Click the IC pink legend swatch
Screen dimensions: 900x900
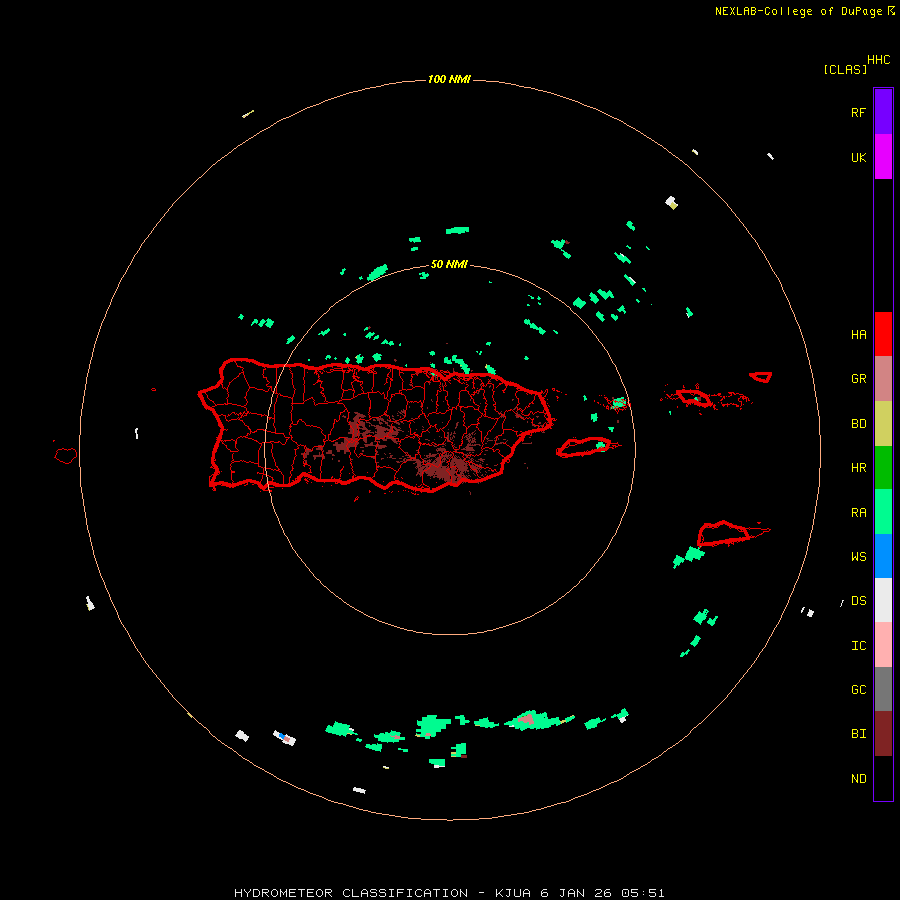[x=883, y=645]
